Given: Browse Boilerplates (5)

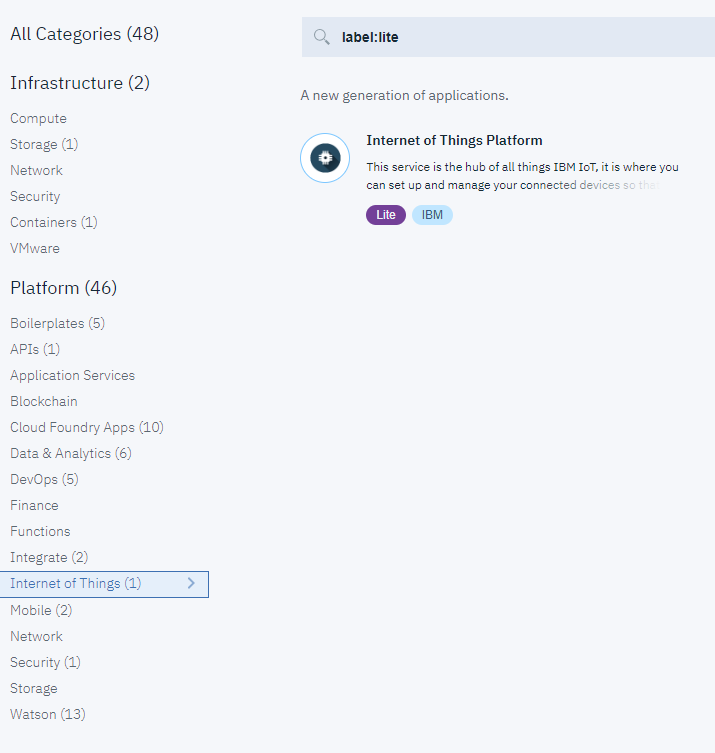Looking at the screenshot, I should pyautogui.click(x=58, y=324).
